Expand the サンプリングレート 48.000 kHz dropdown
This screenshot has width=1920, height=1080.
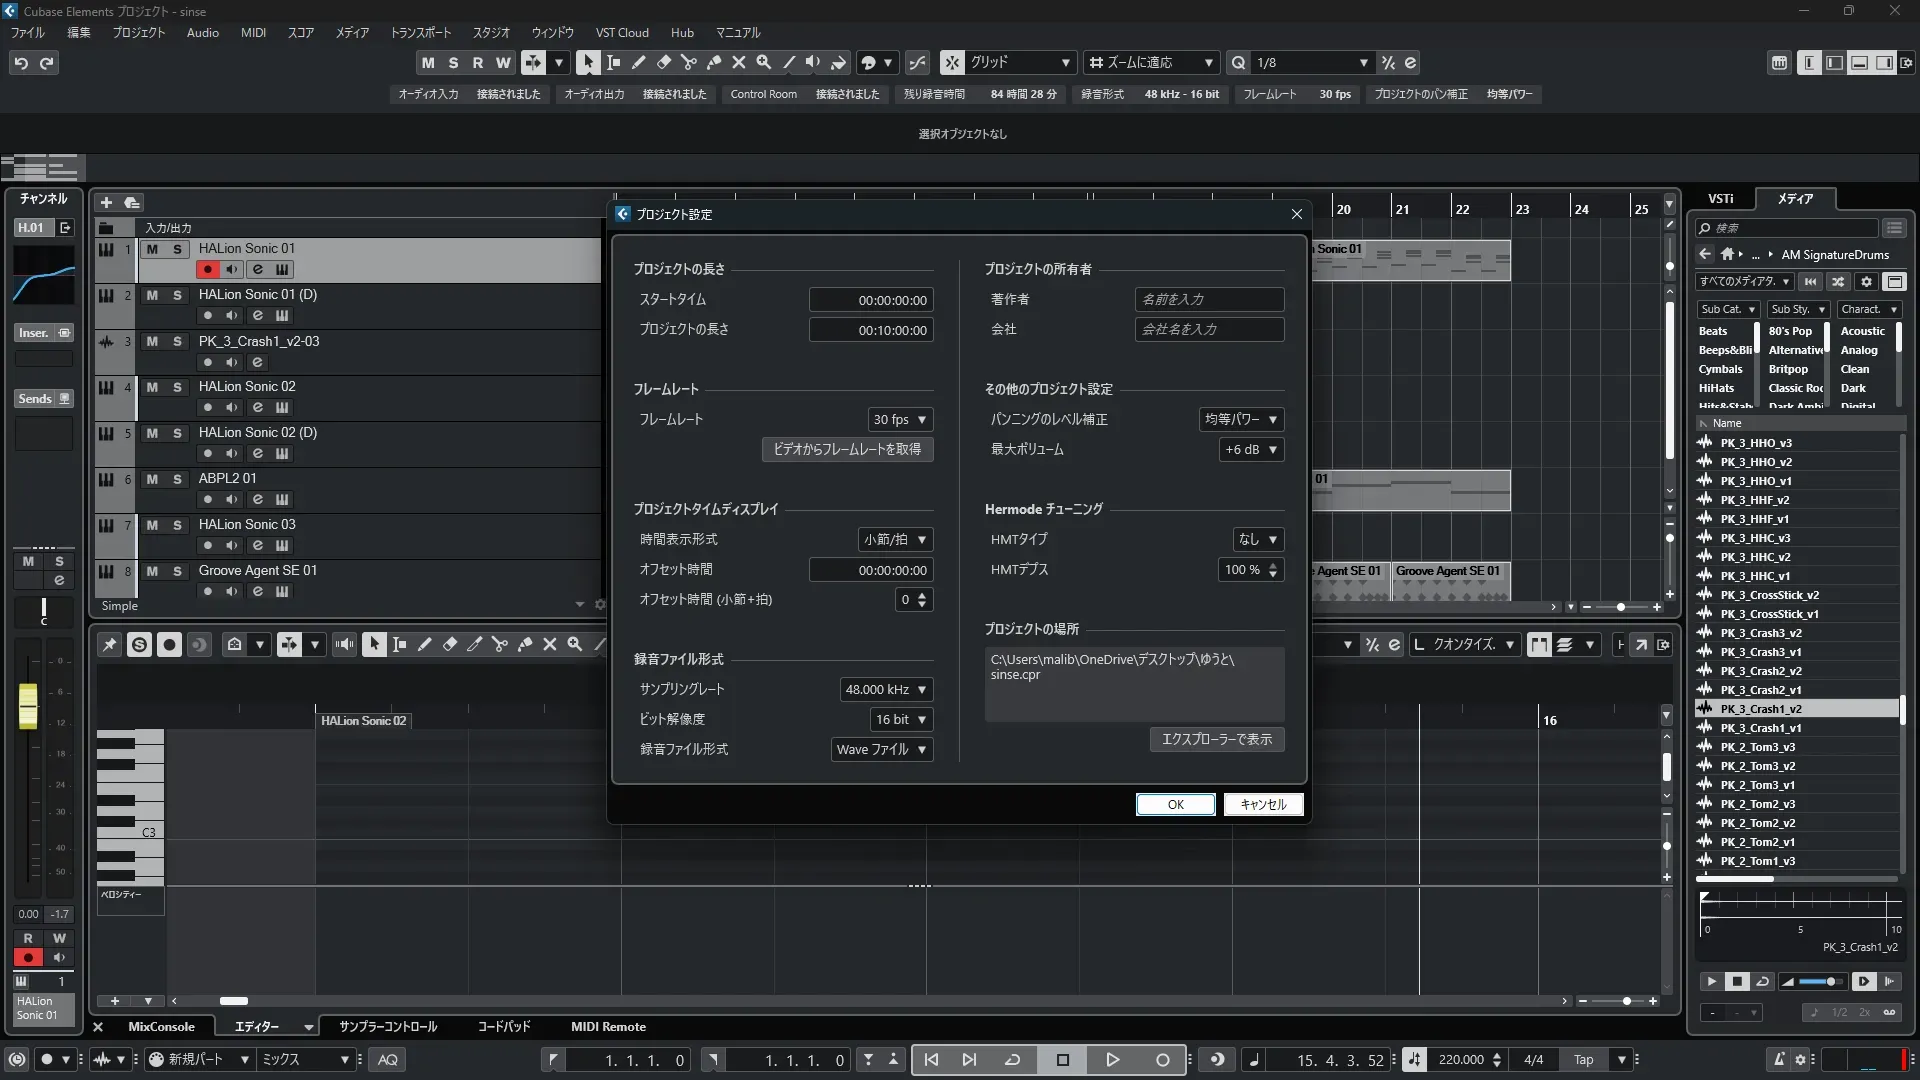(885, 689)
